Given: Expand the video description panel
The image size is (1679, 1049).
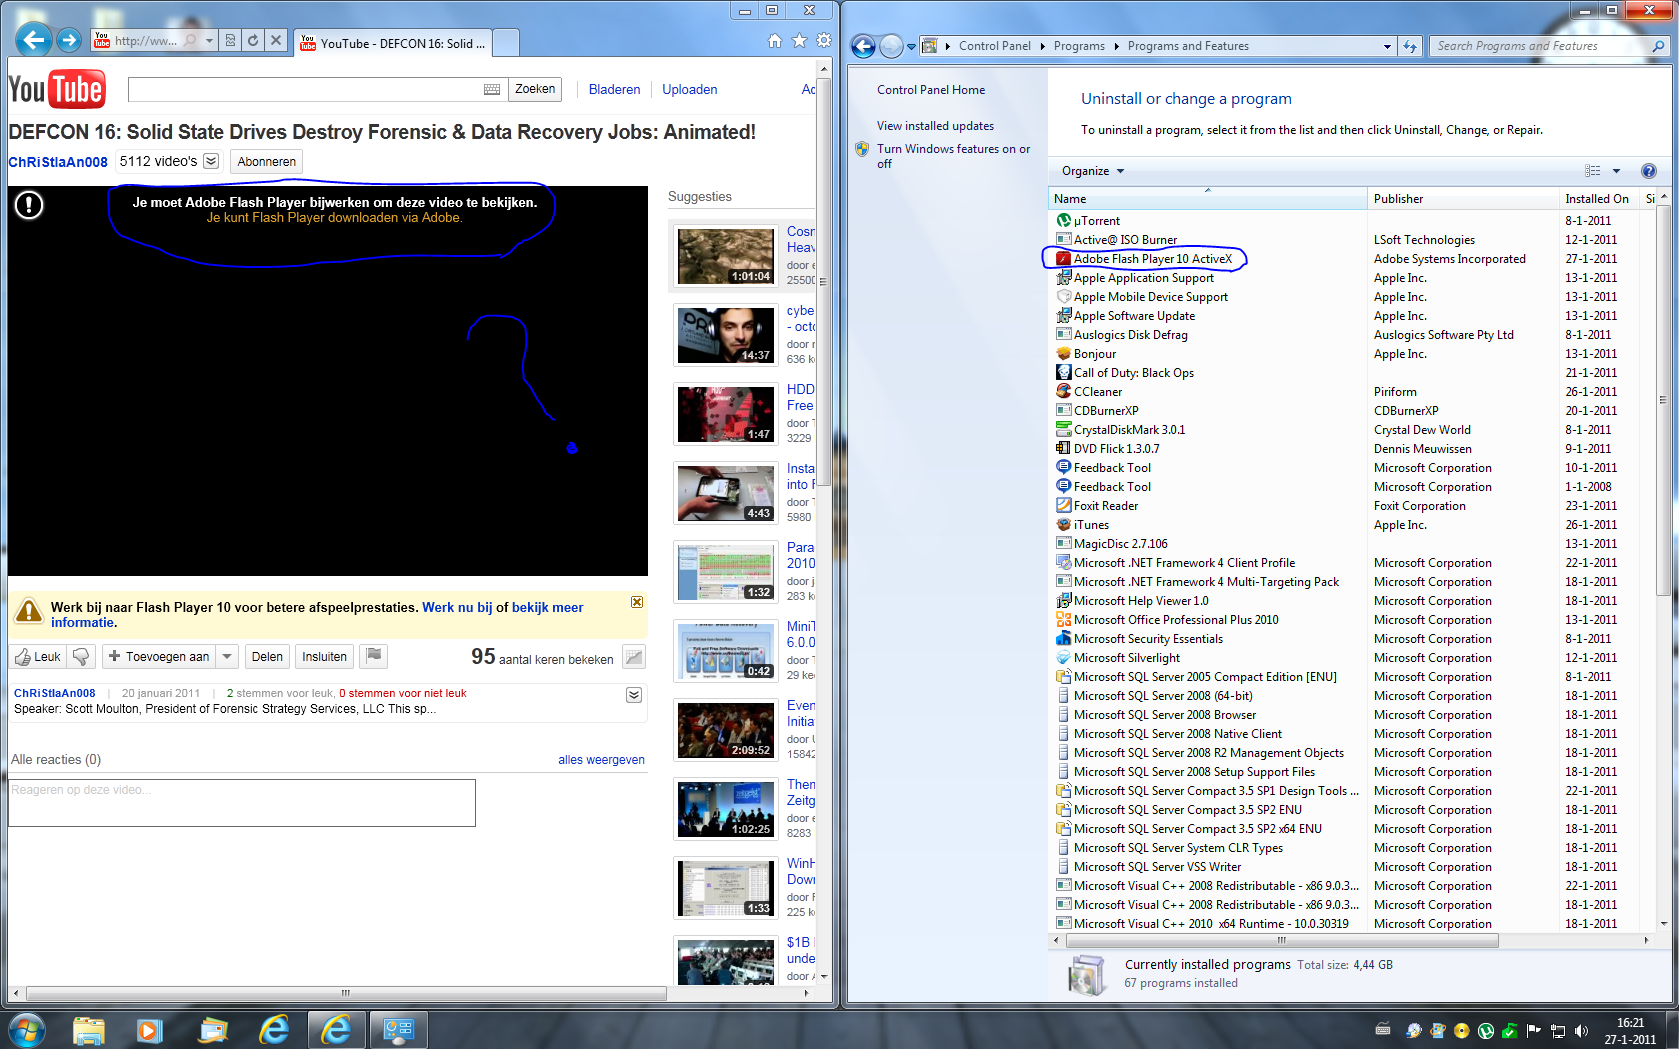Looking at the screenshot, I should pos(634,695).
